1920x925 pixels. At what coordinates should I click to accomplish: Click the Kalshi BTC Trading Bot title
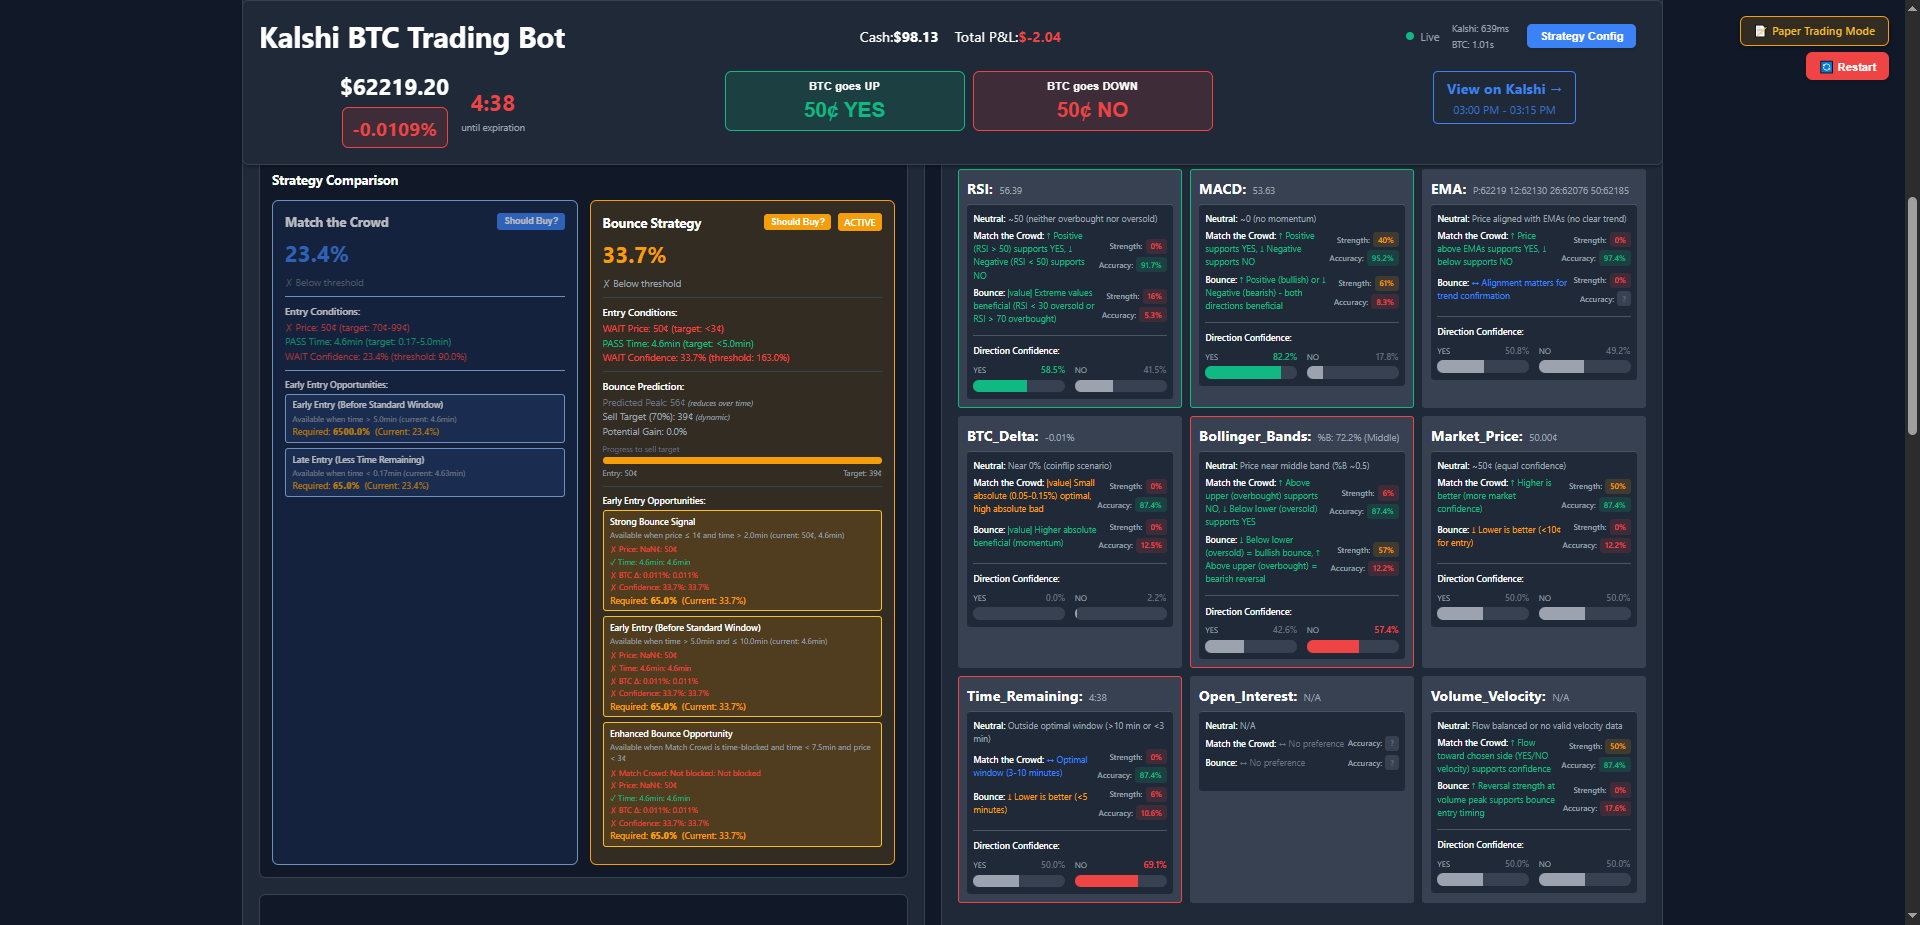(x=412, y=38)
